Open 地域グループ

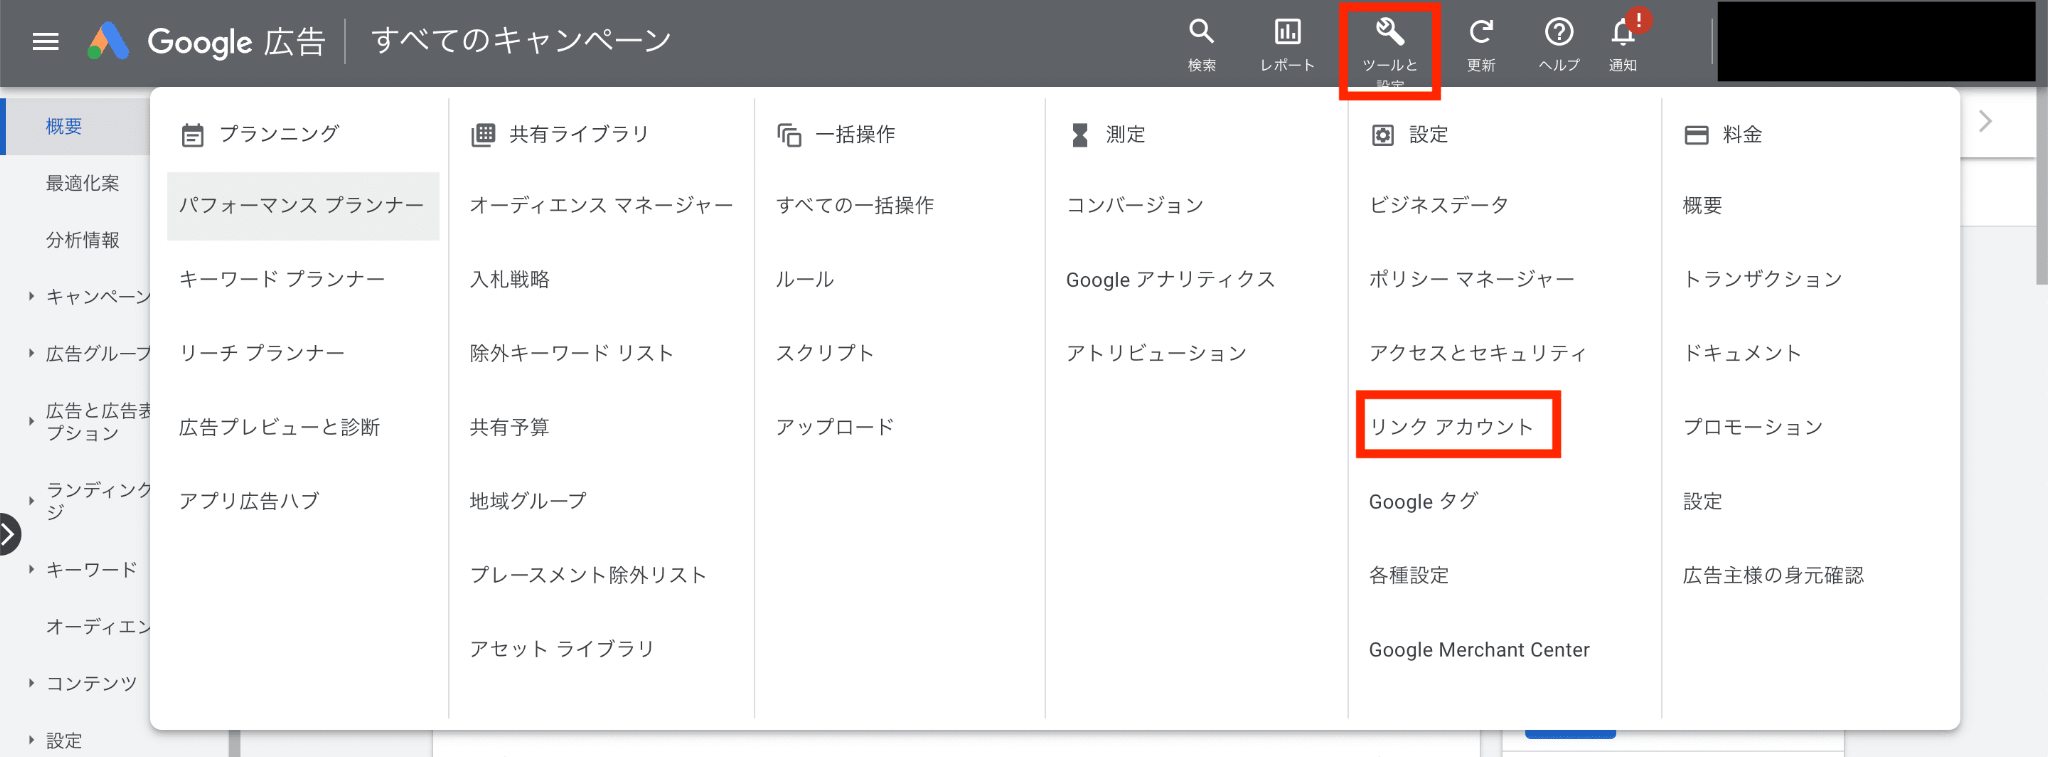coord(528,501)
